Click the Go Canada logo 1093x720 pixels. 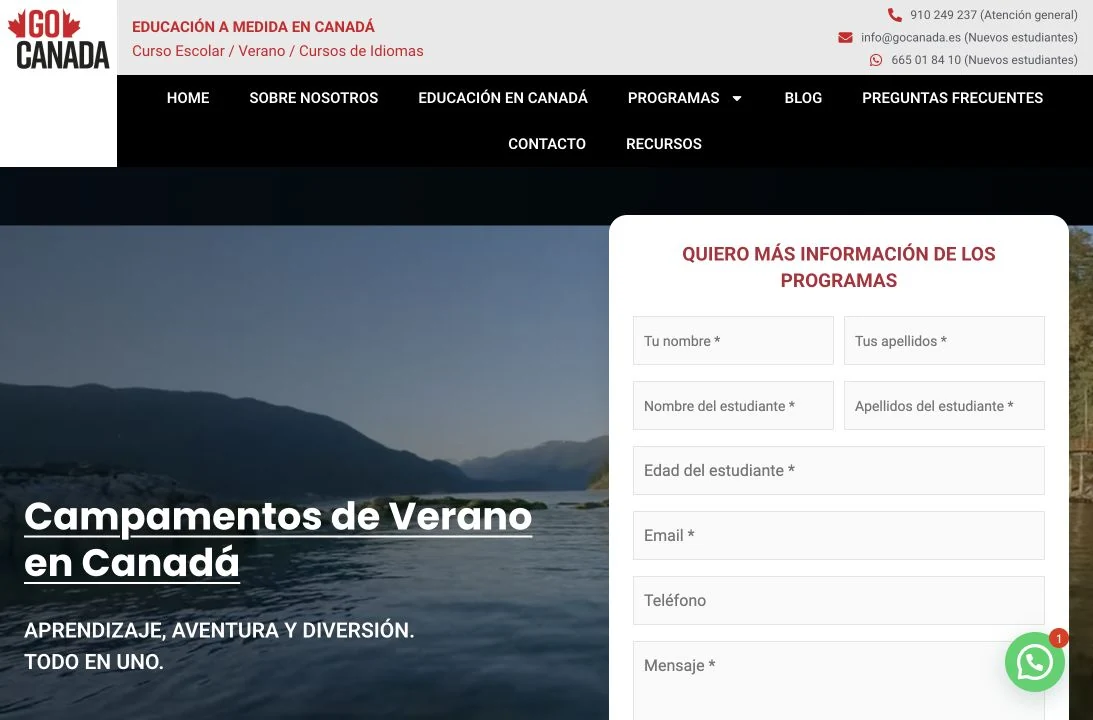tap(59, 39)
